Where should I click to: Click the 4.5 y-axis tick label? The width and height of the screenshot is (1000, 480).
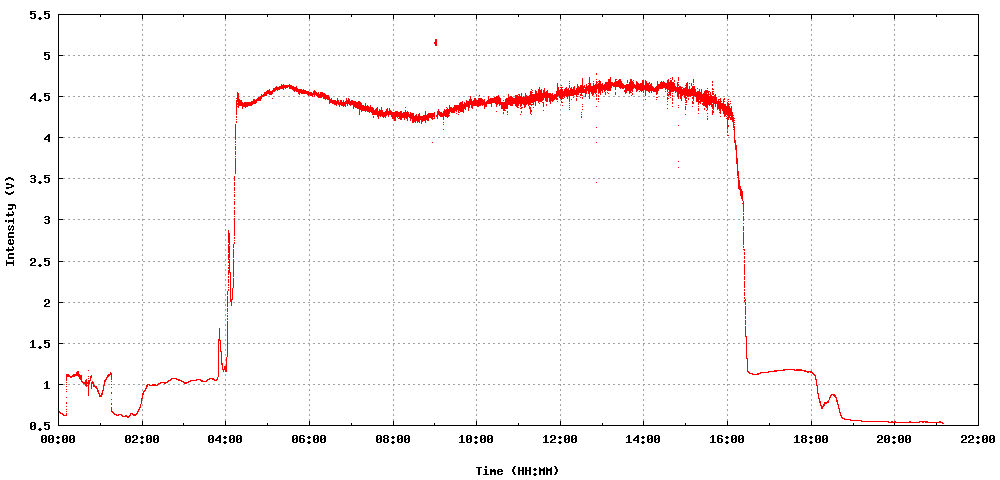pyautogui.click(x=40, y=97)
